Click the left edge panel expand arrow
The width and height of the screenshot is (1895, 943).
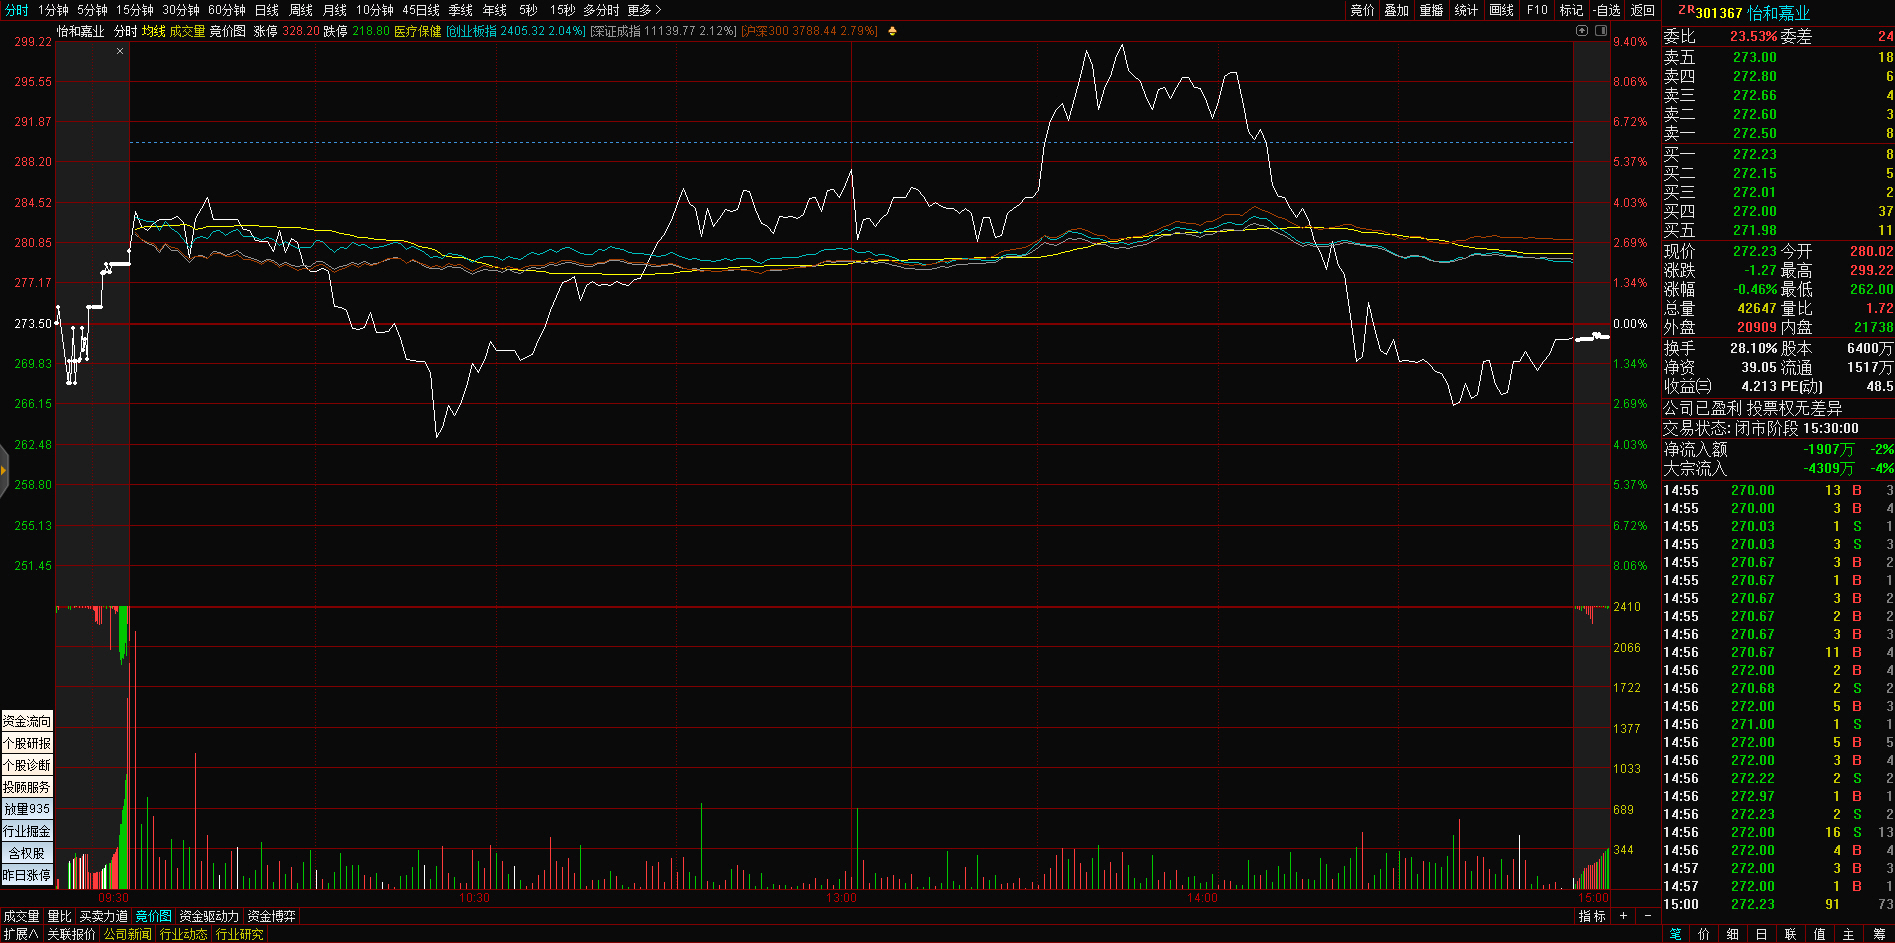pyautogui.click(x=4, y=469)
